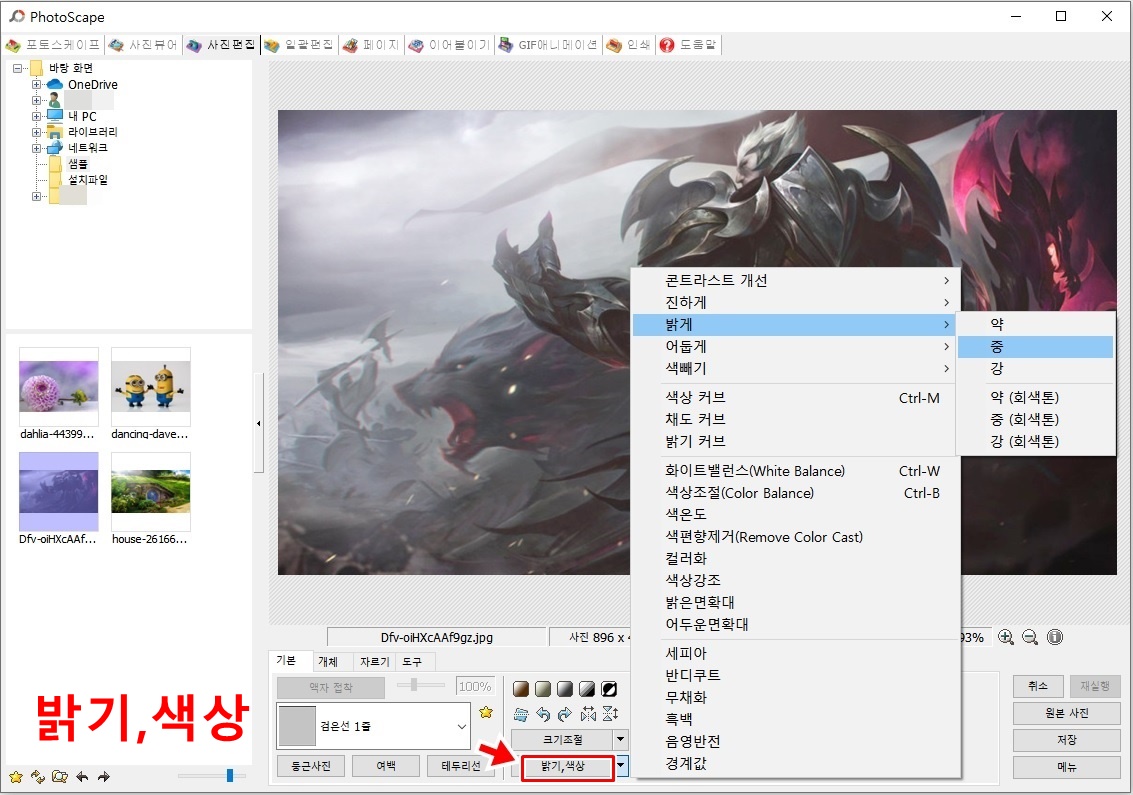Viewport: 1133px width, 795px height.
Task: Apply the grayscale gradient filter icon
Action: click(x=565, y=689)
